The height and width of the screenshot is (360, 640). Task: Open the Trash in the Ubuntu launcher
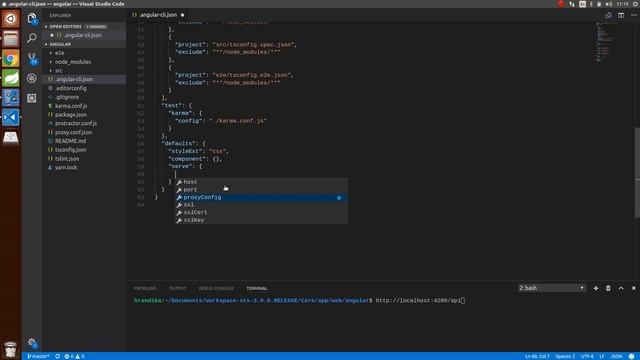coord(11,349)
